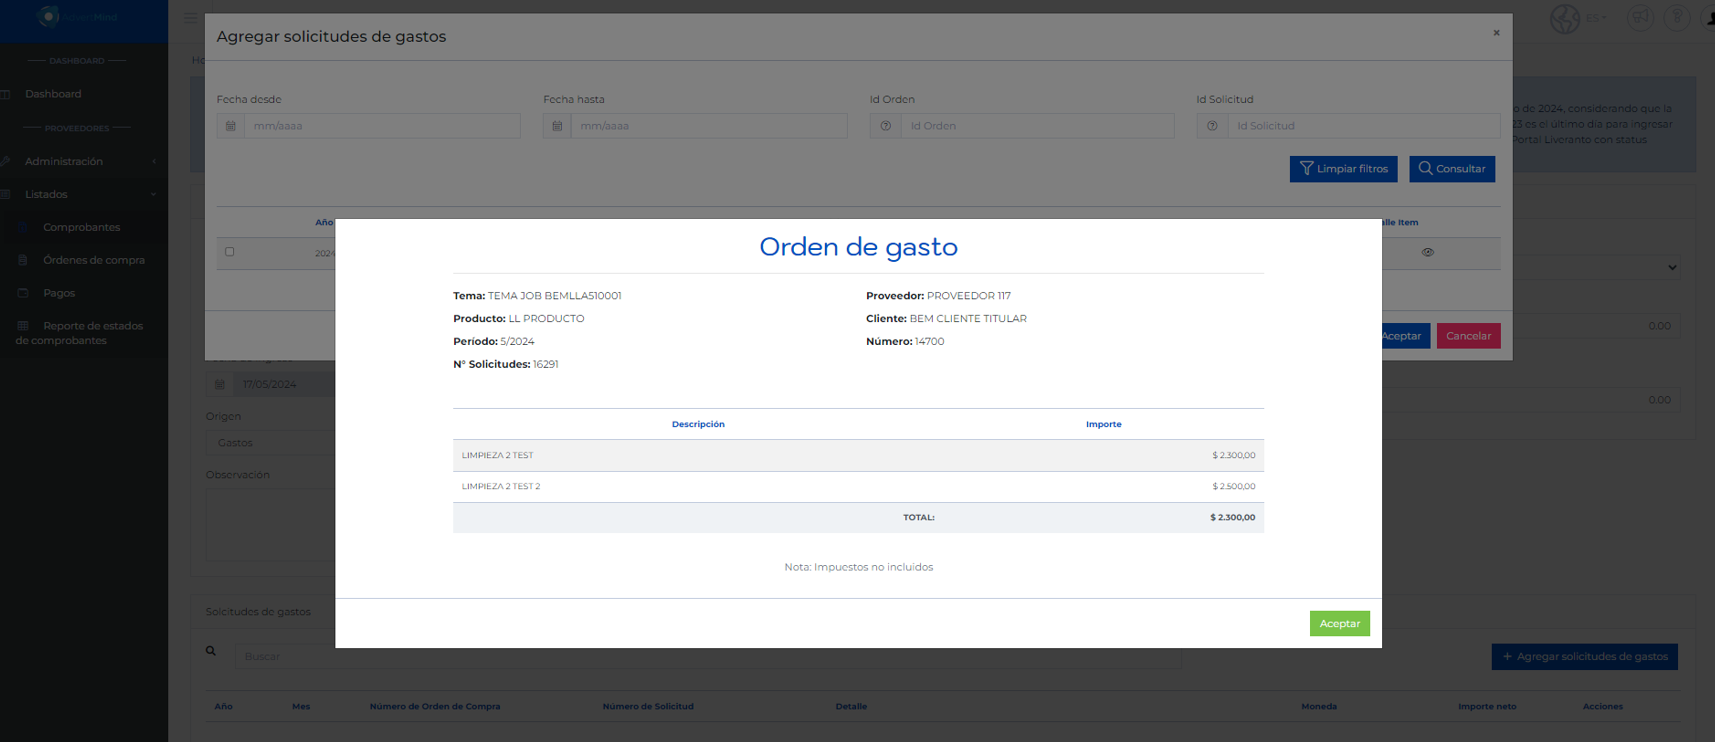Click the Tema value TEMA JOB BEMLLA510001
Image resolution: width=1715 pixels, height=742 pixels.
coord(555,296)
